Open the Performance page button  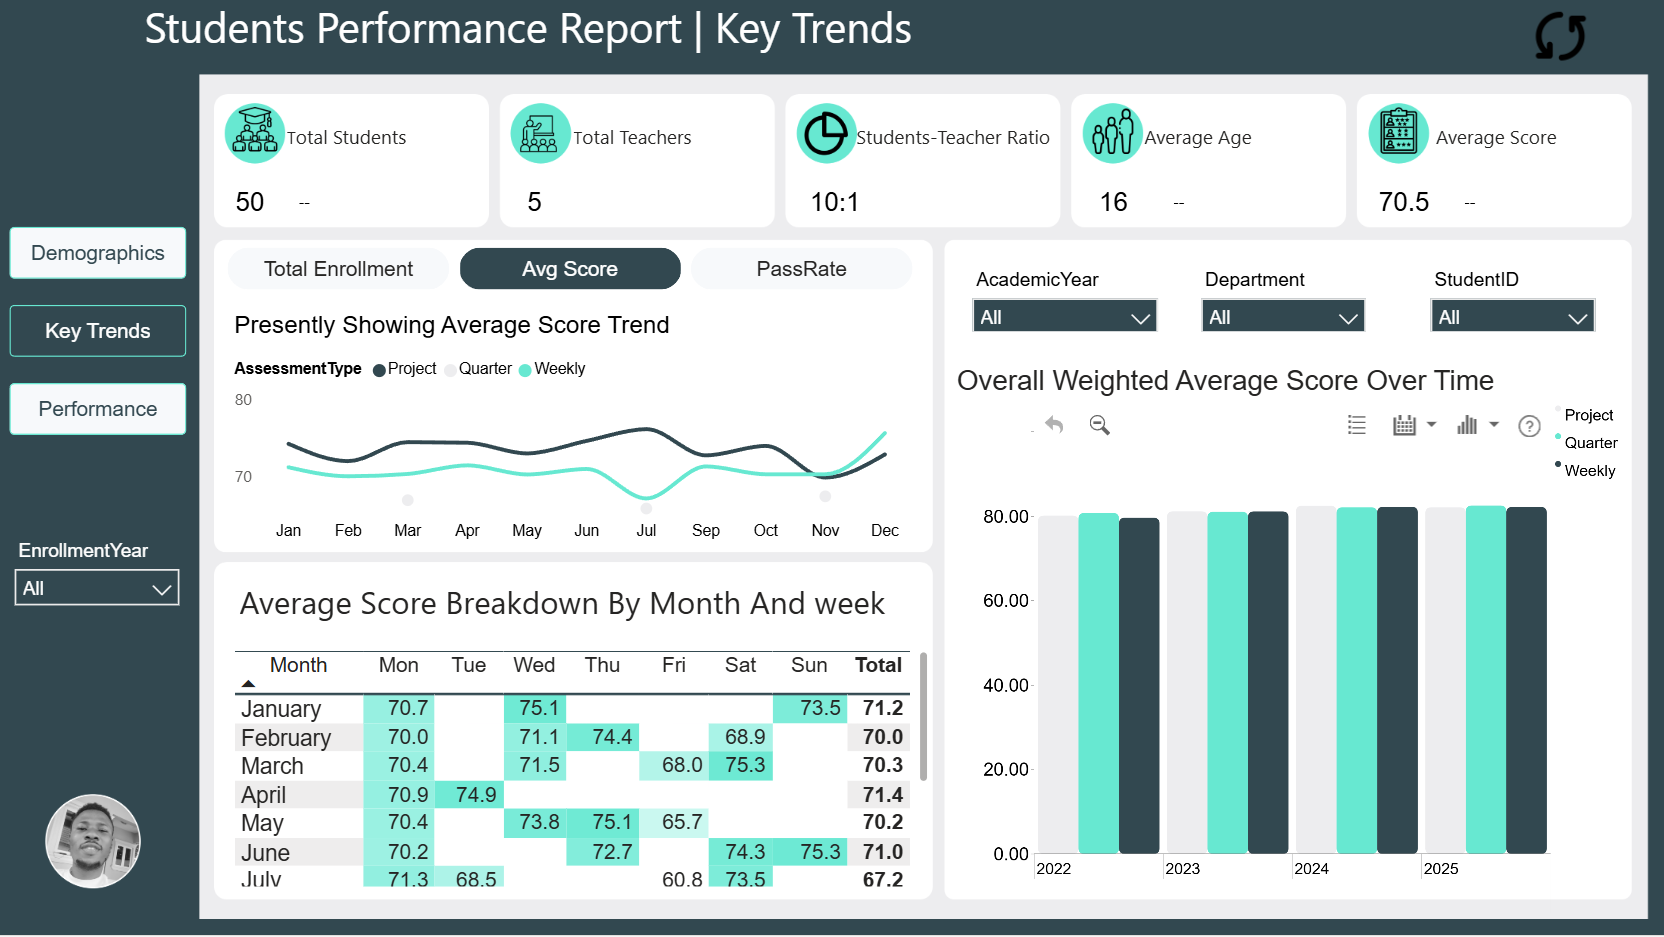pos(98,409)
